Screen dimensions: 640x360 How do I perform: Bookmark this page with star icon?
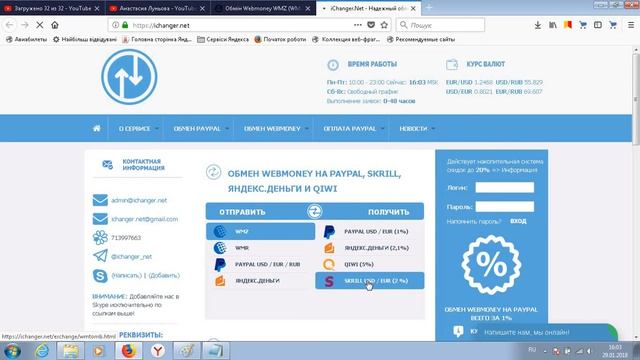point(384,25)
